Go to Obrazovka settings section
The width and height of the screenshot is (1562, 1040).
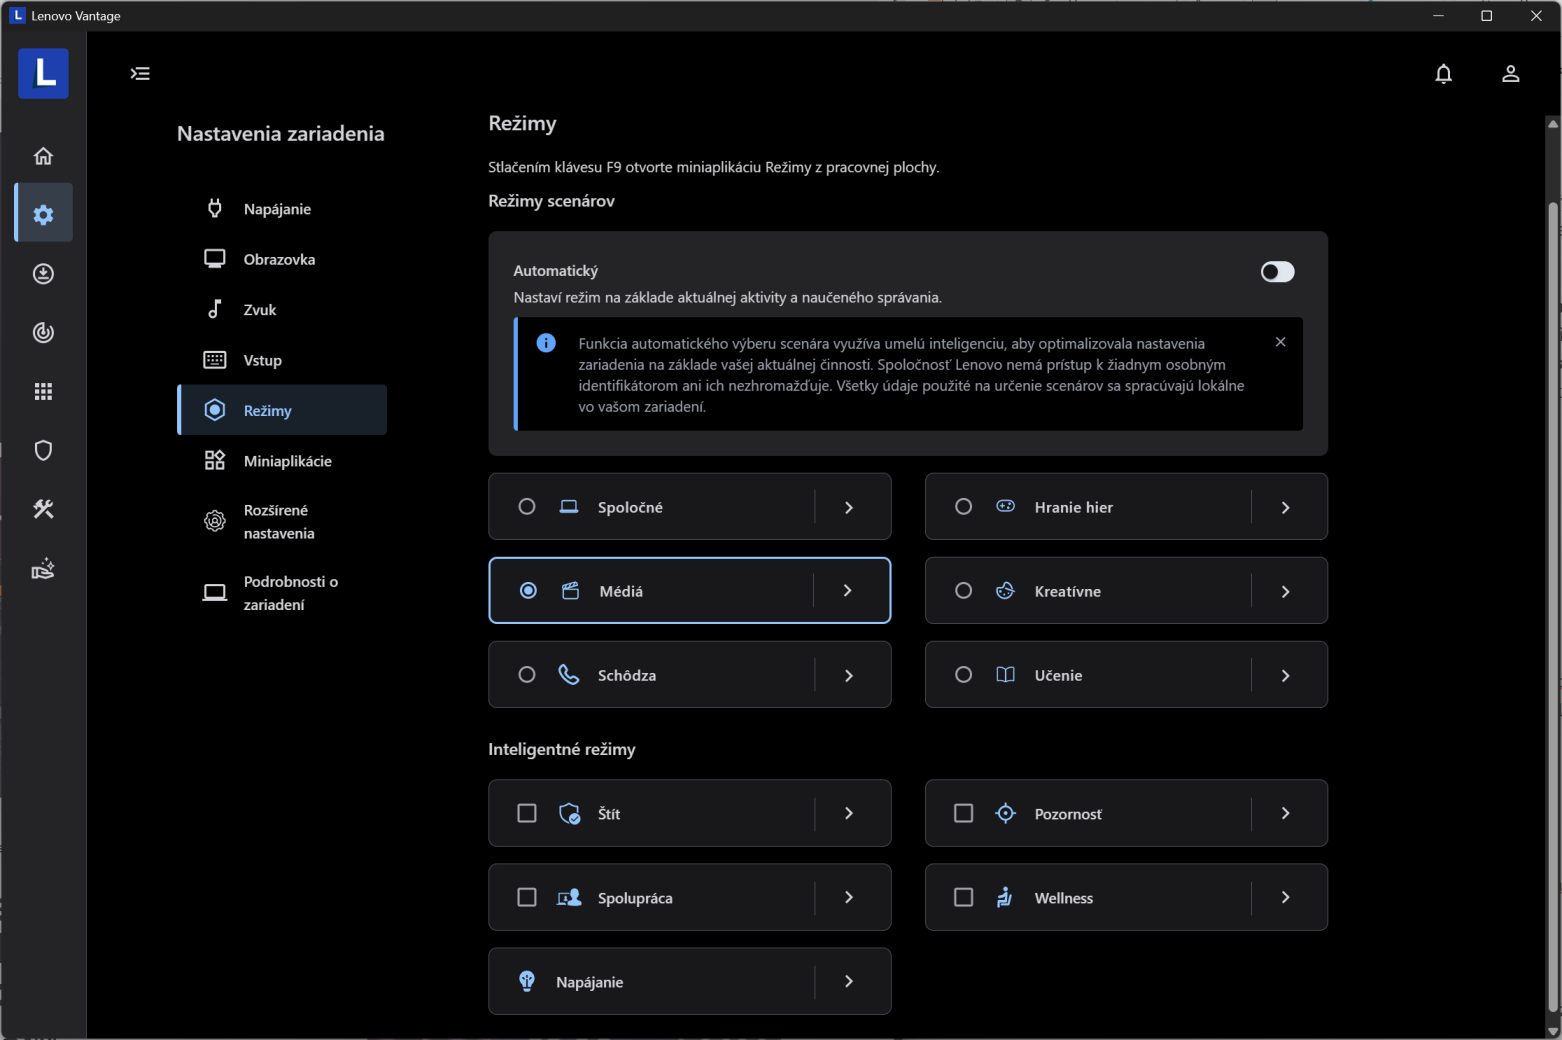(x=279, y=260)
